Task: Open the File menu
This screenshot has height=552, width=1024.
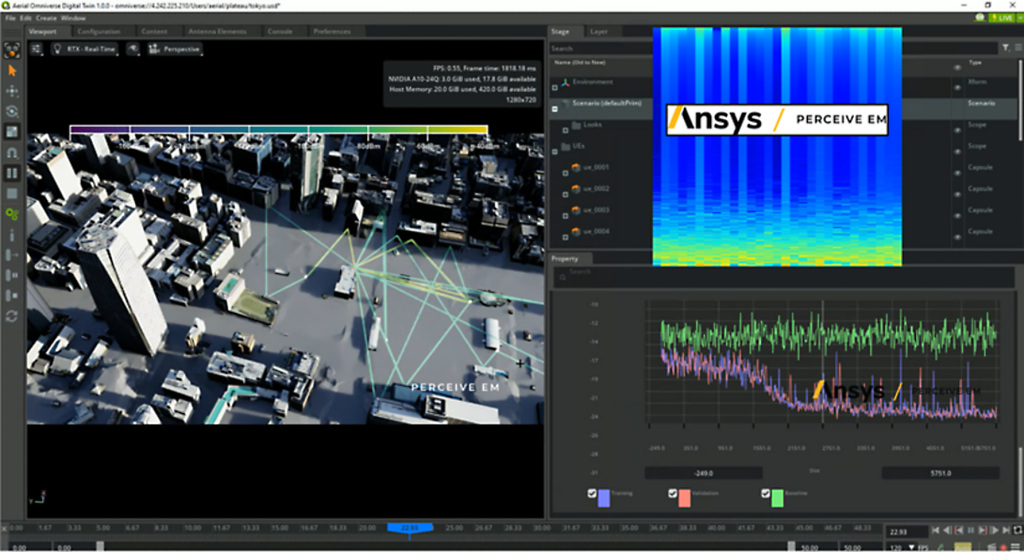Action: tap(10, 18)
